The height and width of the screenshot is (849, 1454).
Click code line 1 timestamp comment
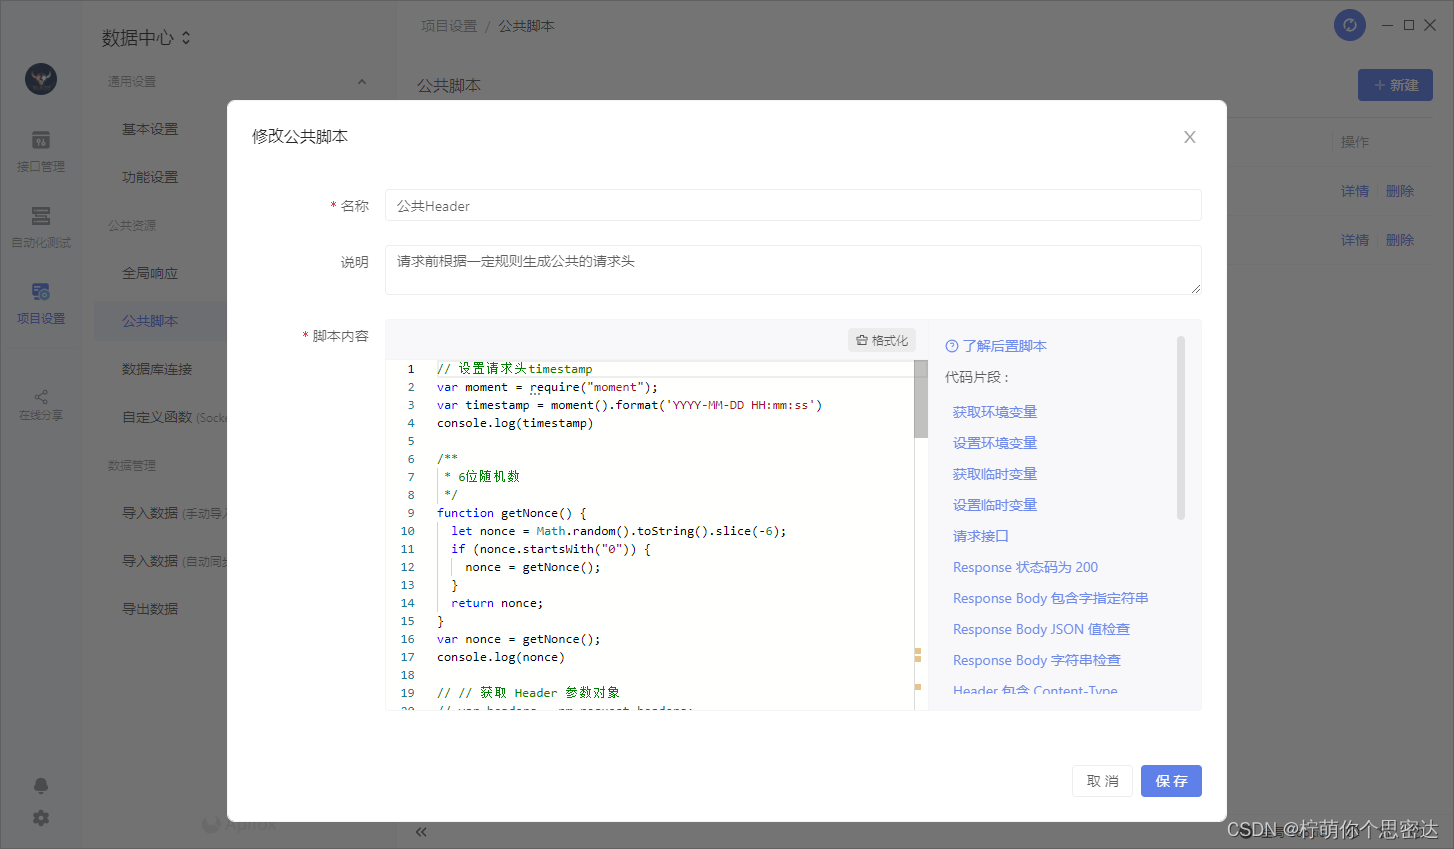tap(514, 369)
